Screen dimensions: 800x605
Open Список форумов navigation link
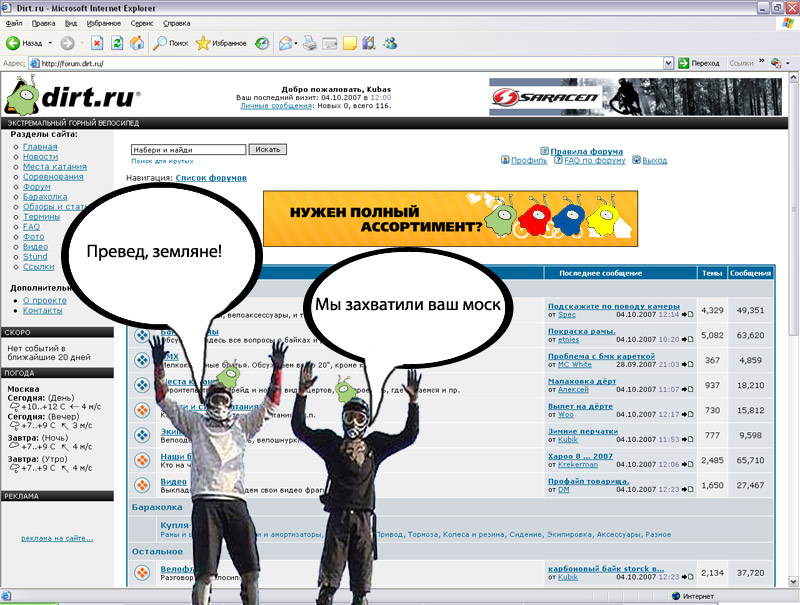(x=211, y=178)
